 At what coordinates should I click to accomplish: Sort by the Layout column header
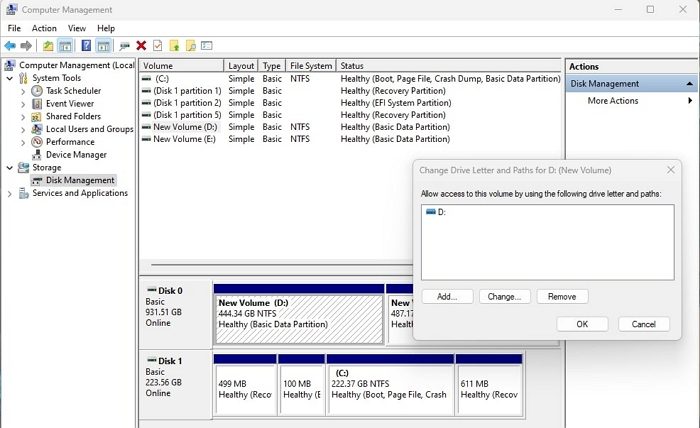click(x=241, y=66)
